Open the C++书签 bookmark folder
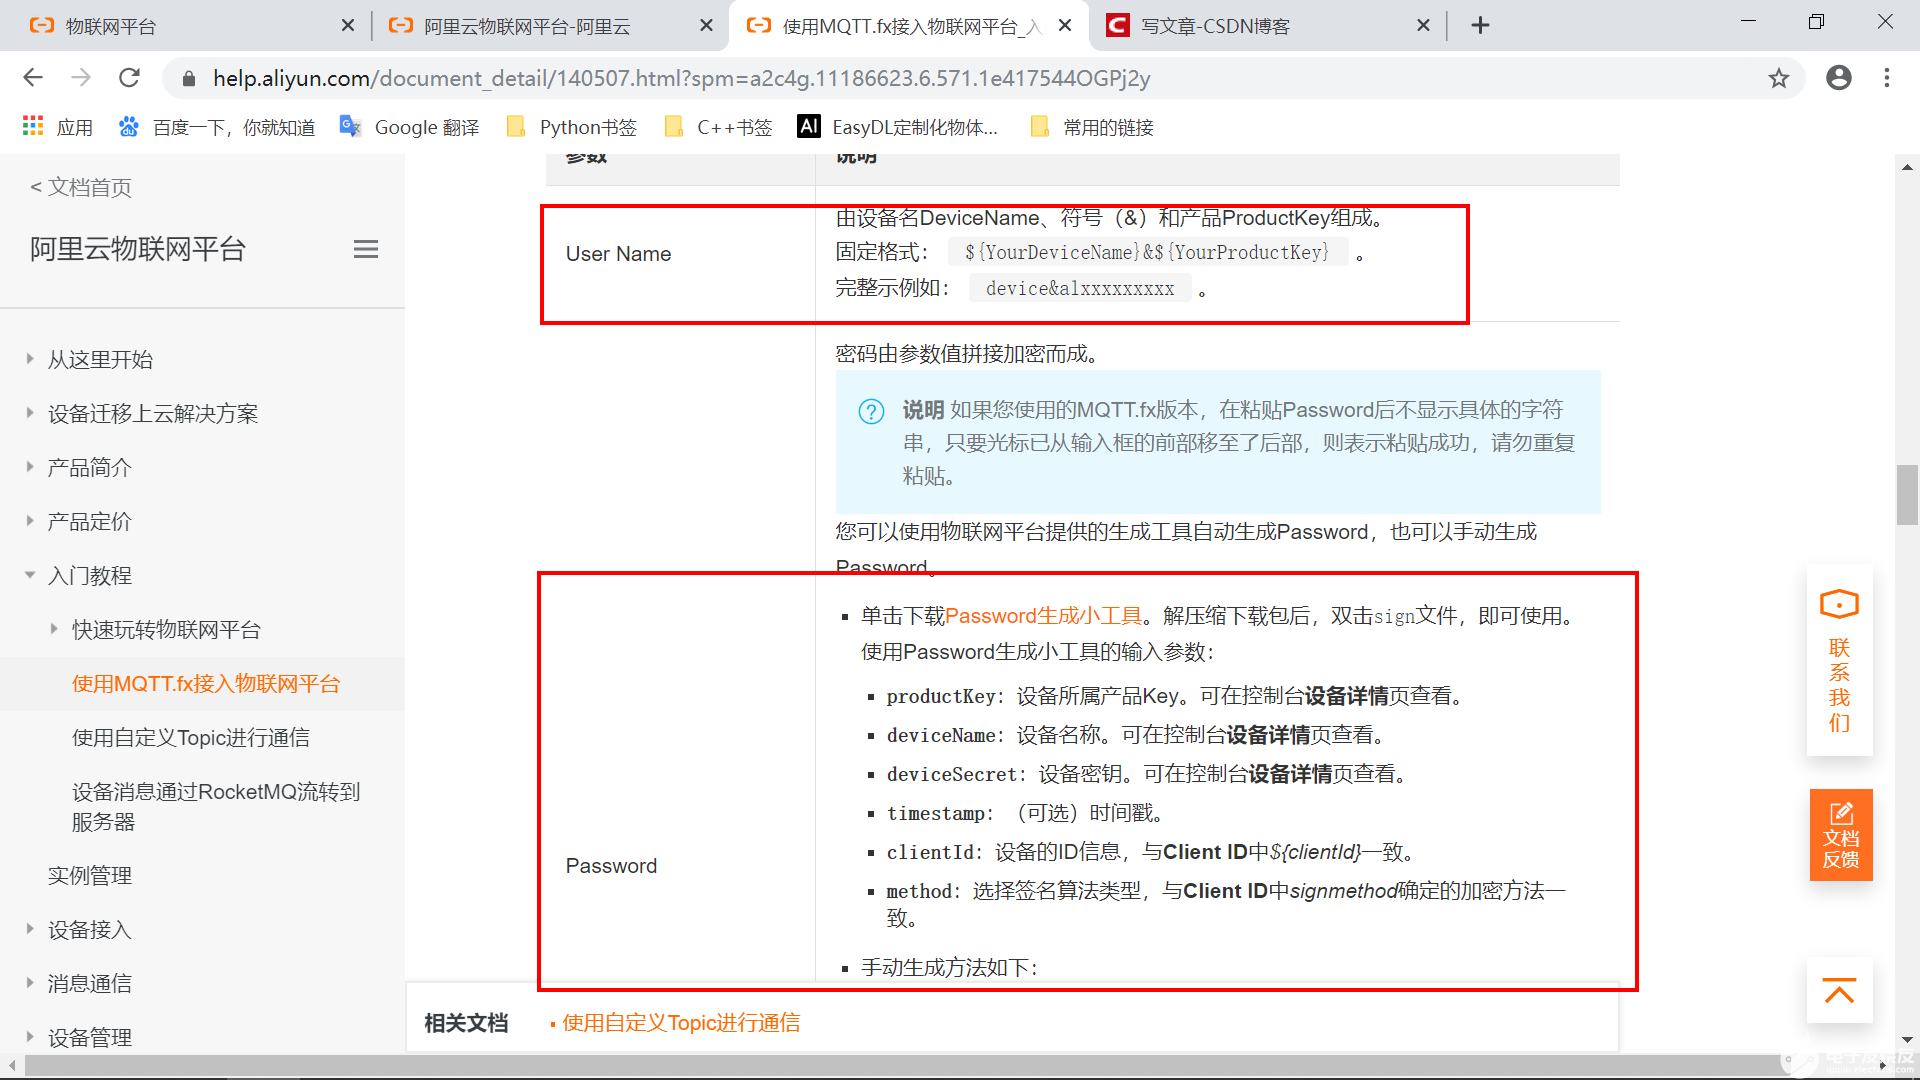 (x=731, y=127)
